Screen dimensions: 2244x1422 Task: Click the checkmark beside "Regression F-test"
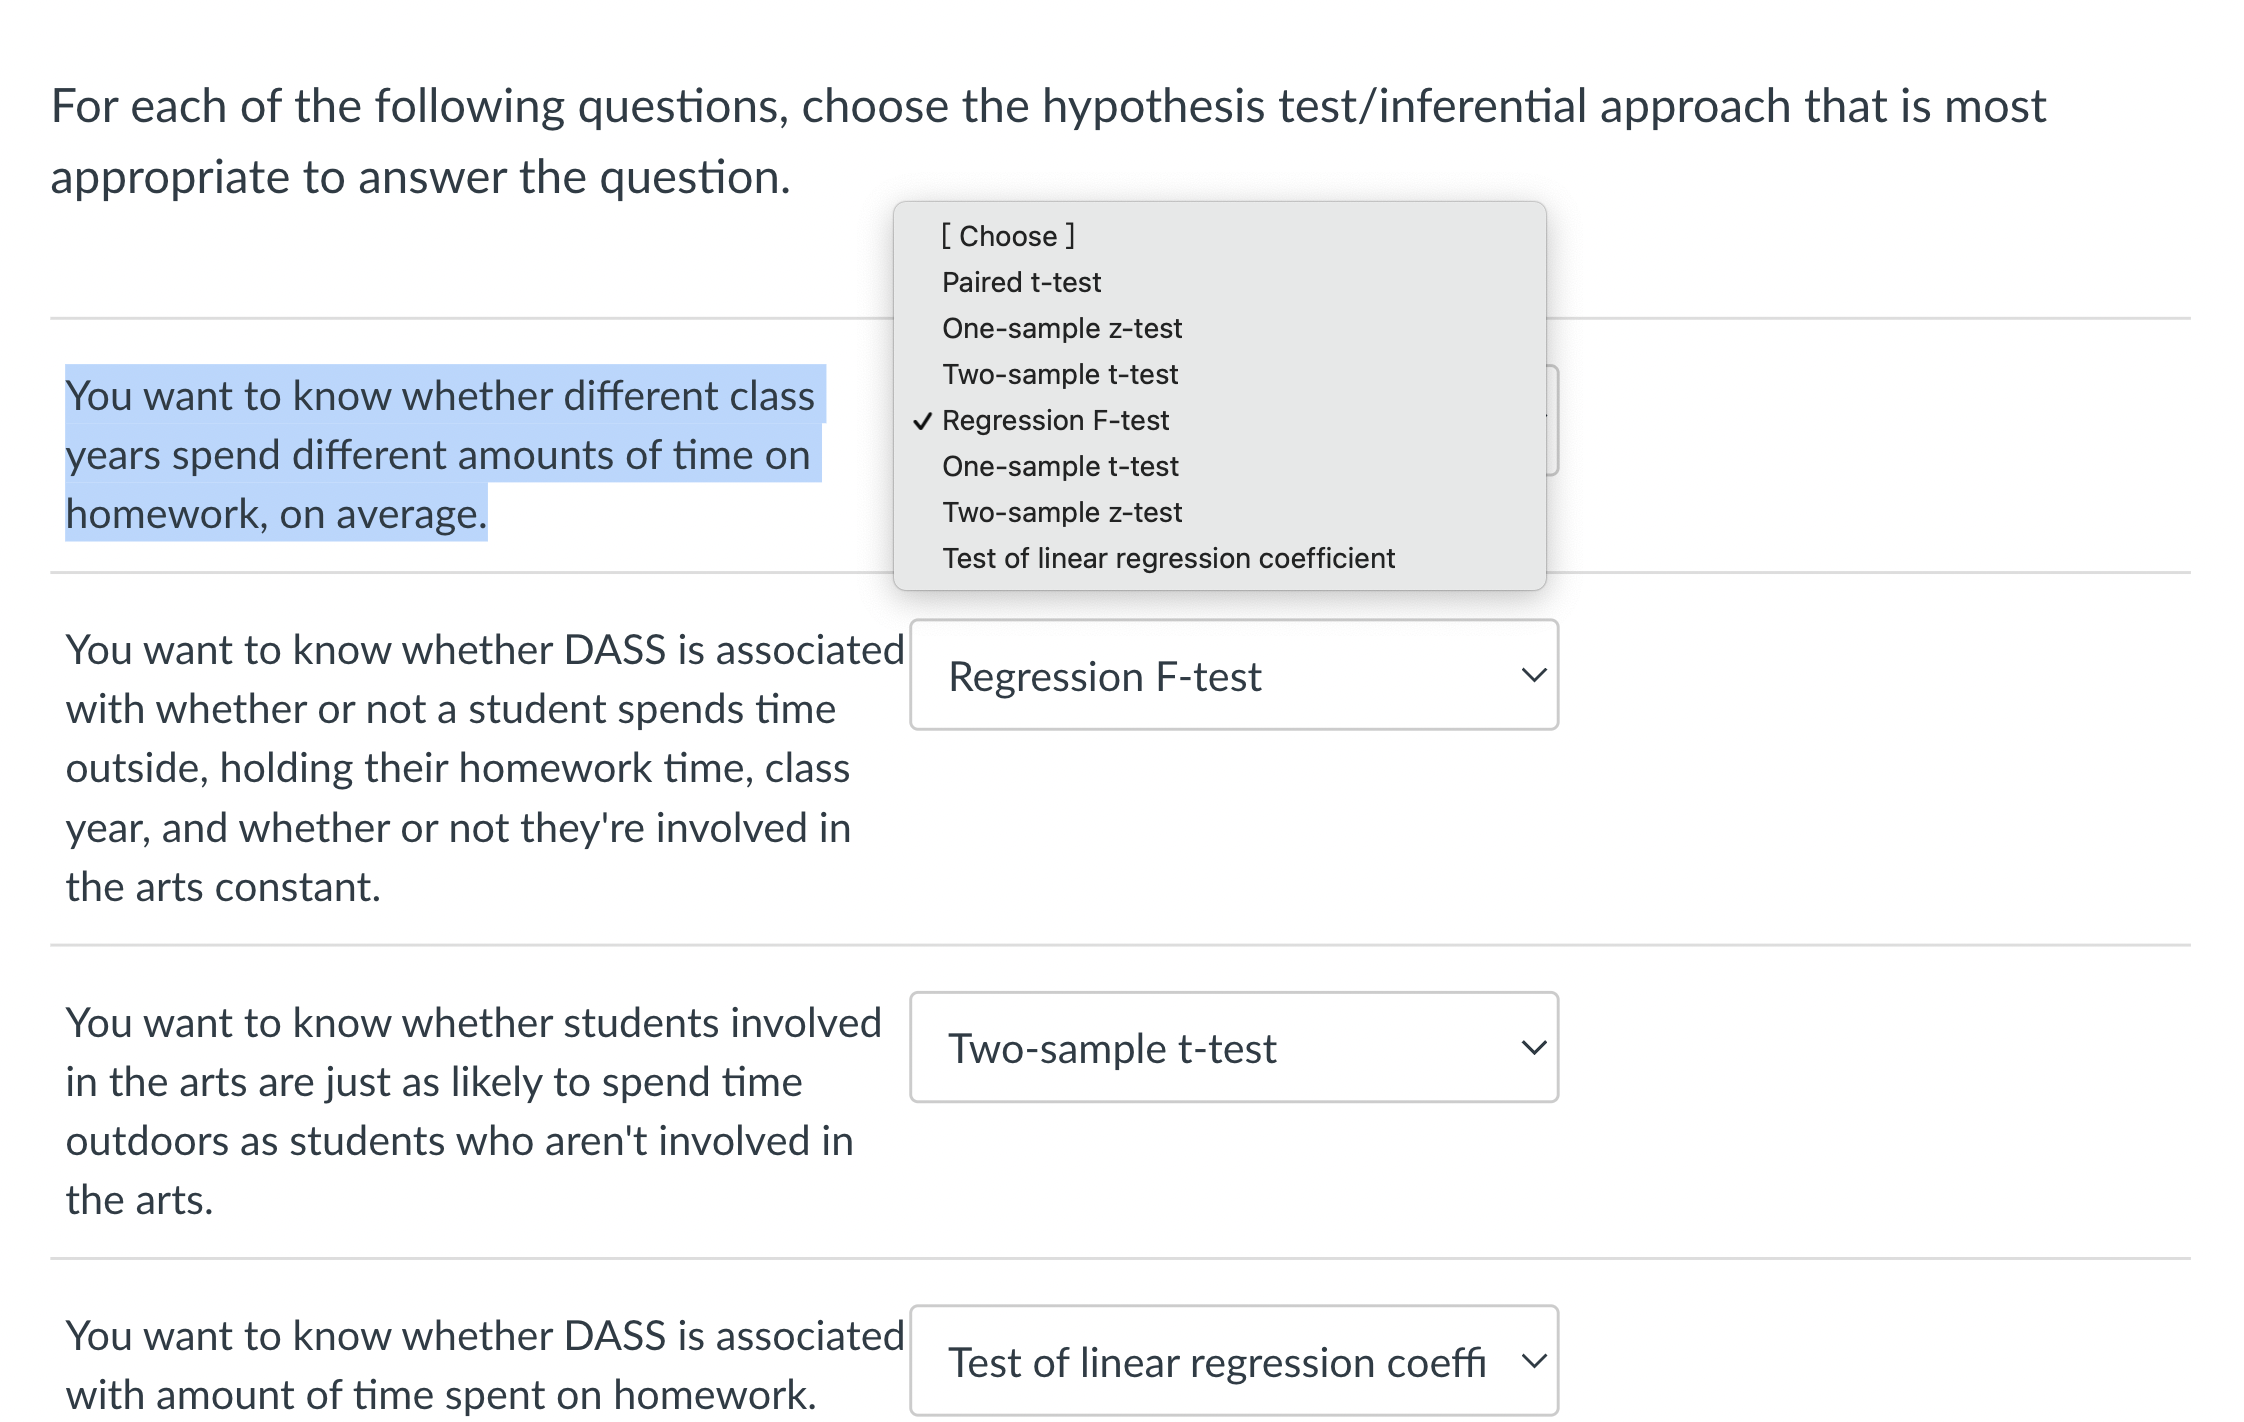point(923,420)
